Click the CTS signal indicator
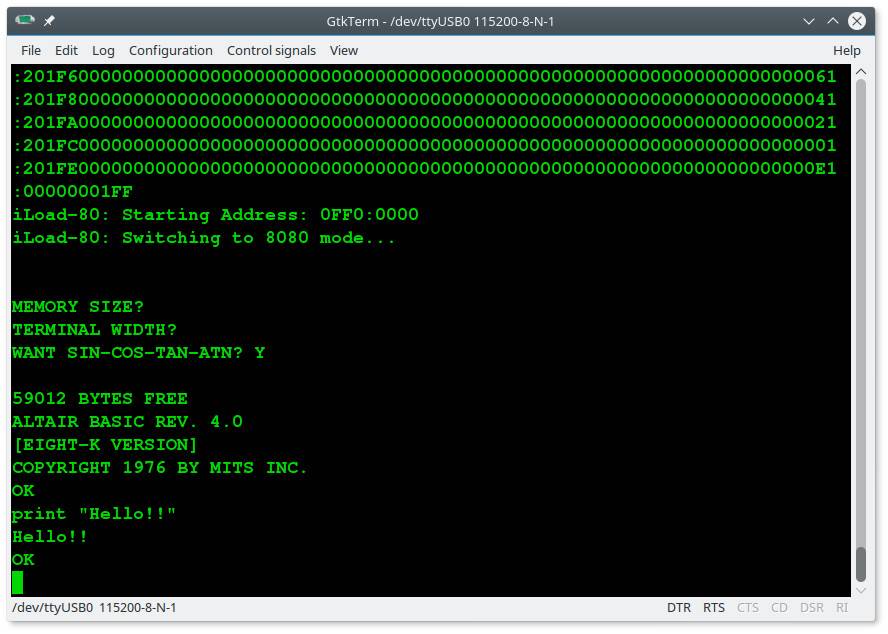This screenshot has width=888, height=634. pyautogui.click(x=748, y=607)
